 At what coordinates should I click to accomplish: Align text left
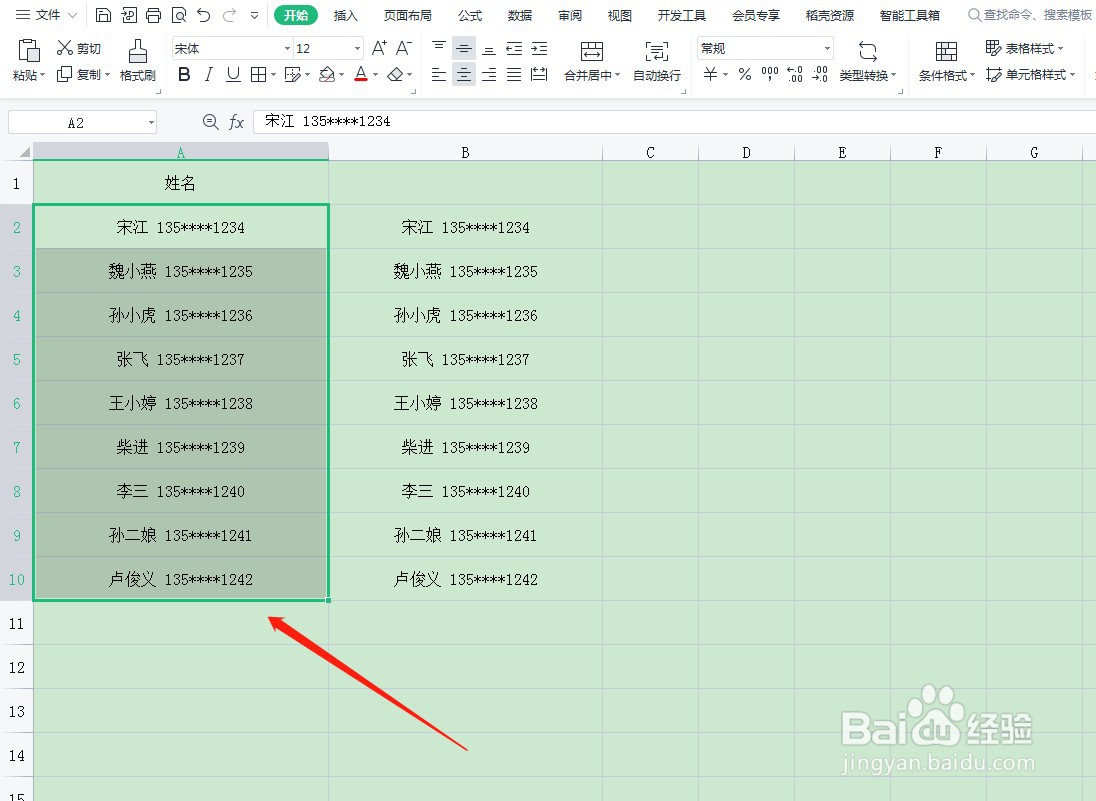click(438, 74)
